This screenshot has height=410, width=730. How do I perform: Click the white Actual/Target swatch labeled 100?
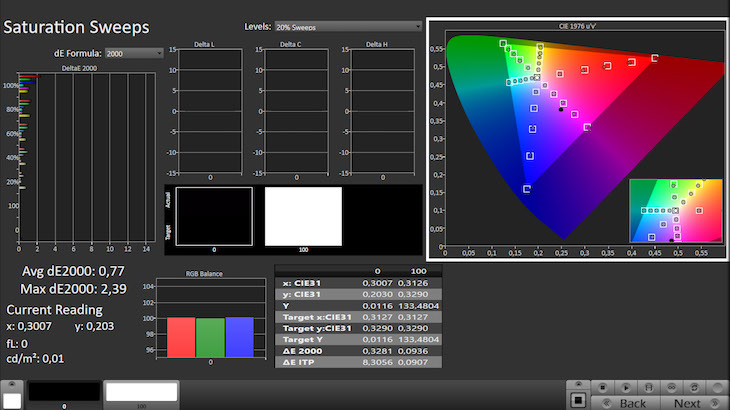(x=303, y=216)
